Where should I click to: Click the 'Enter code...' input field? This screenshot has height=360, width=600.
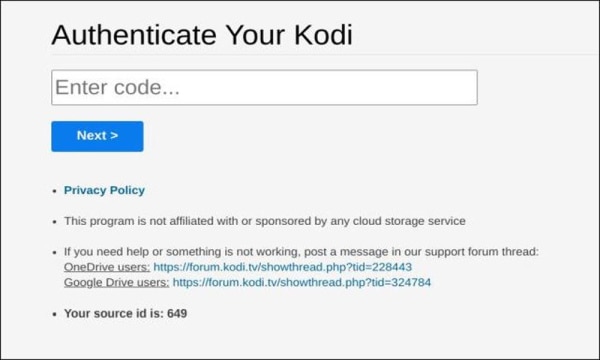[264, 87]
